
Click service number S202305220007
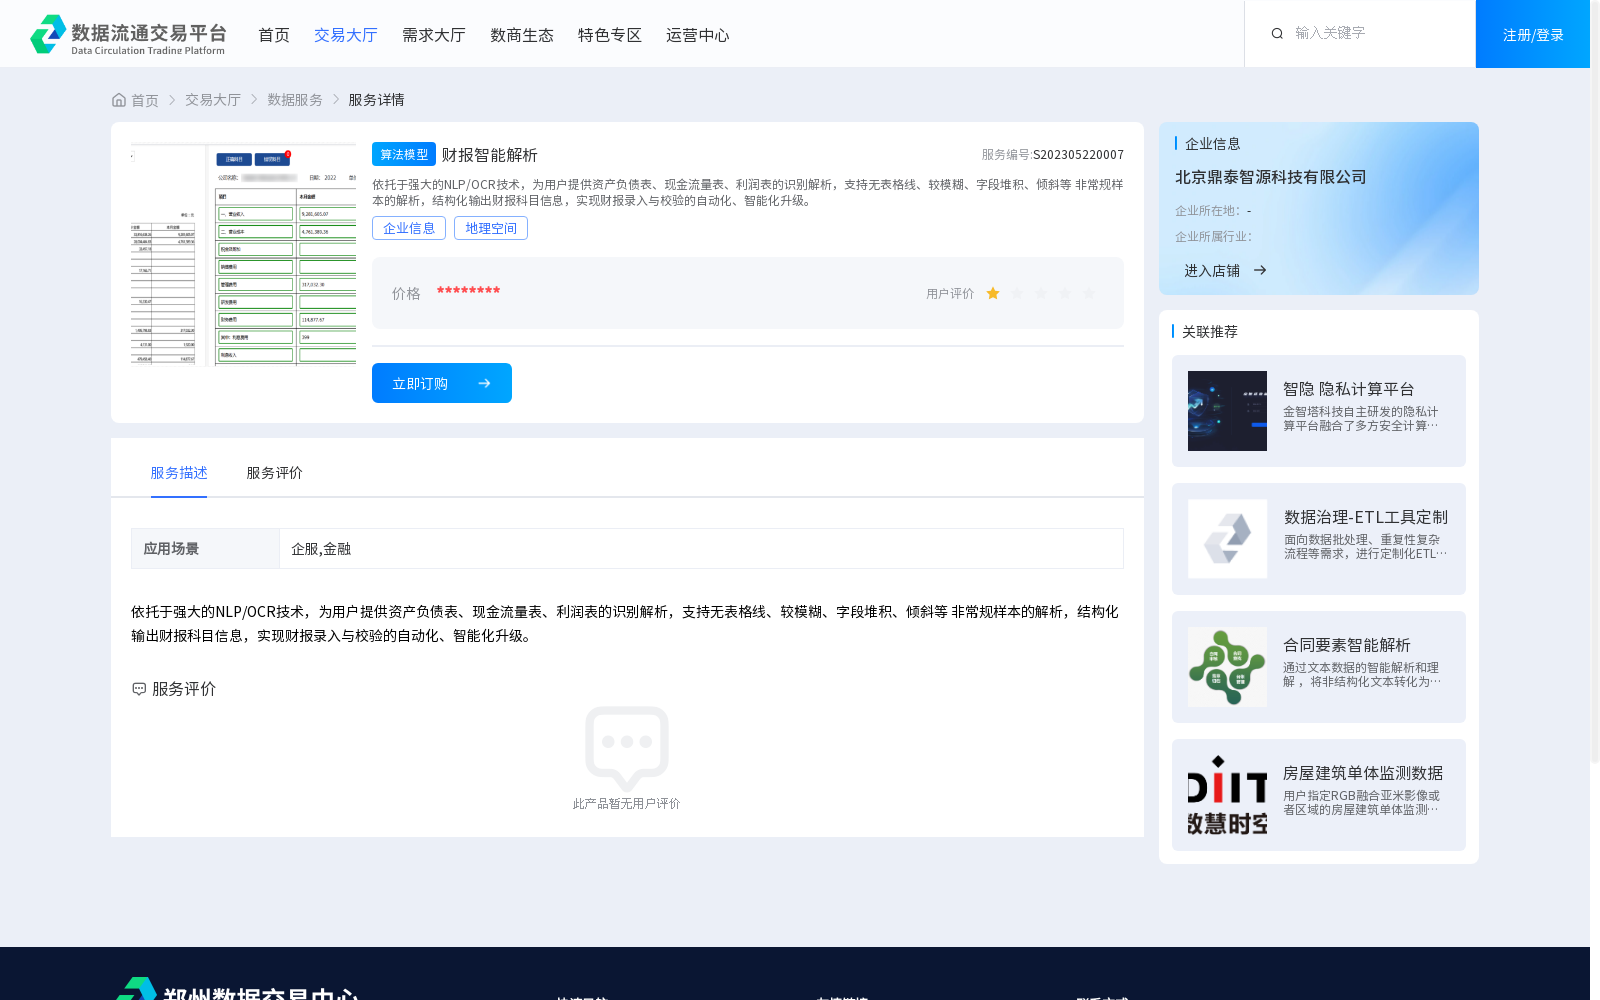1079,155
